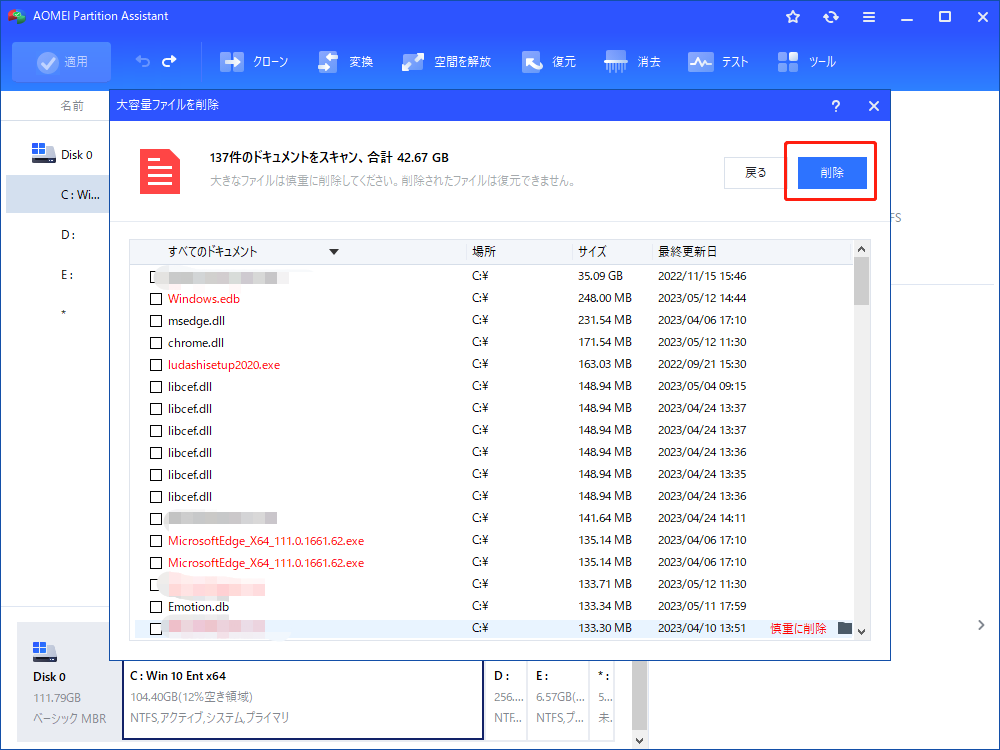Select the D: partition in left list
Viewport: 1000px width, 750px height.
(68, 235)
